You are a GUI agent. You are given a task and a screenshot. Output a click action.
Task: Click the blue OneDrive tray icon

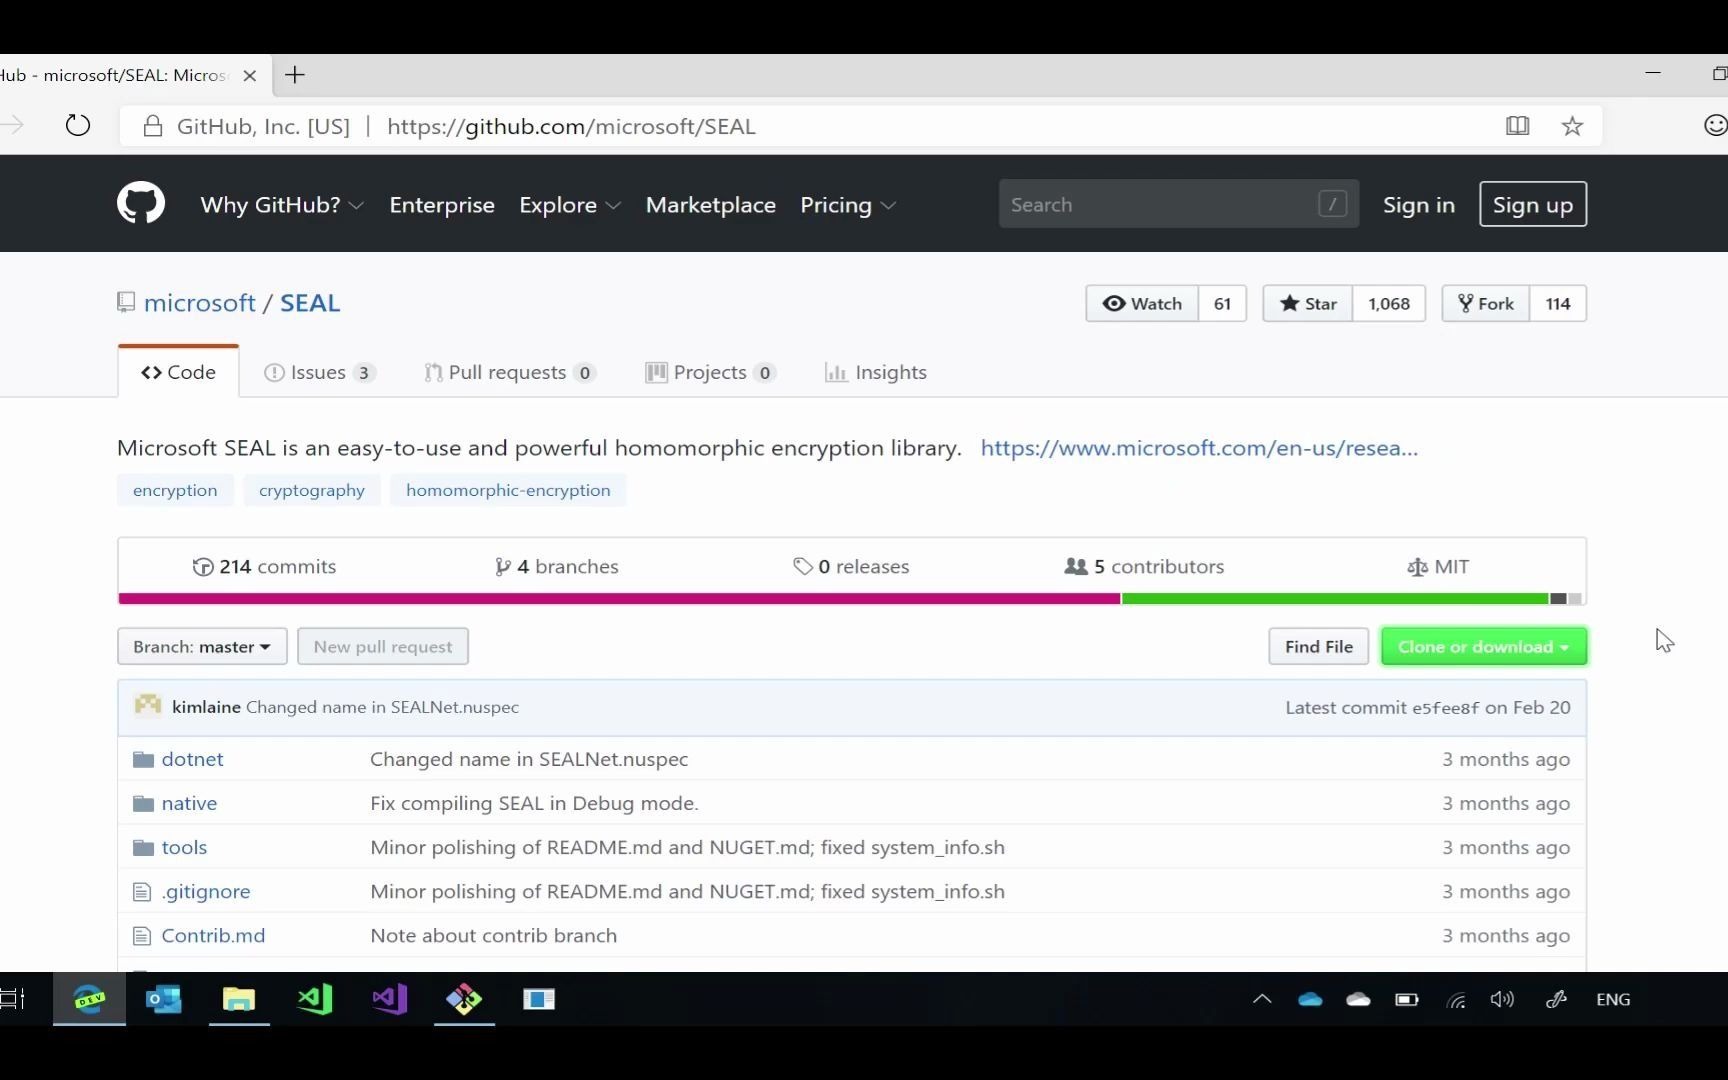[x=1310, y=999]
